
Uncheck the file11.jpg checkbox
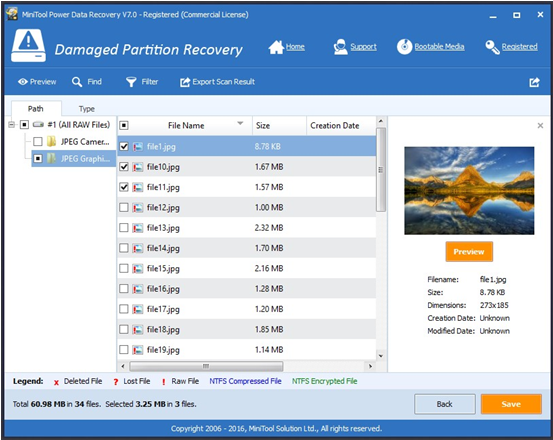click(x=124, y=187)
